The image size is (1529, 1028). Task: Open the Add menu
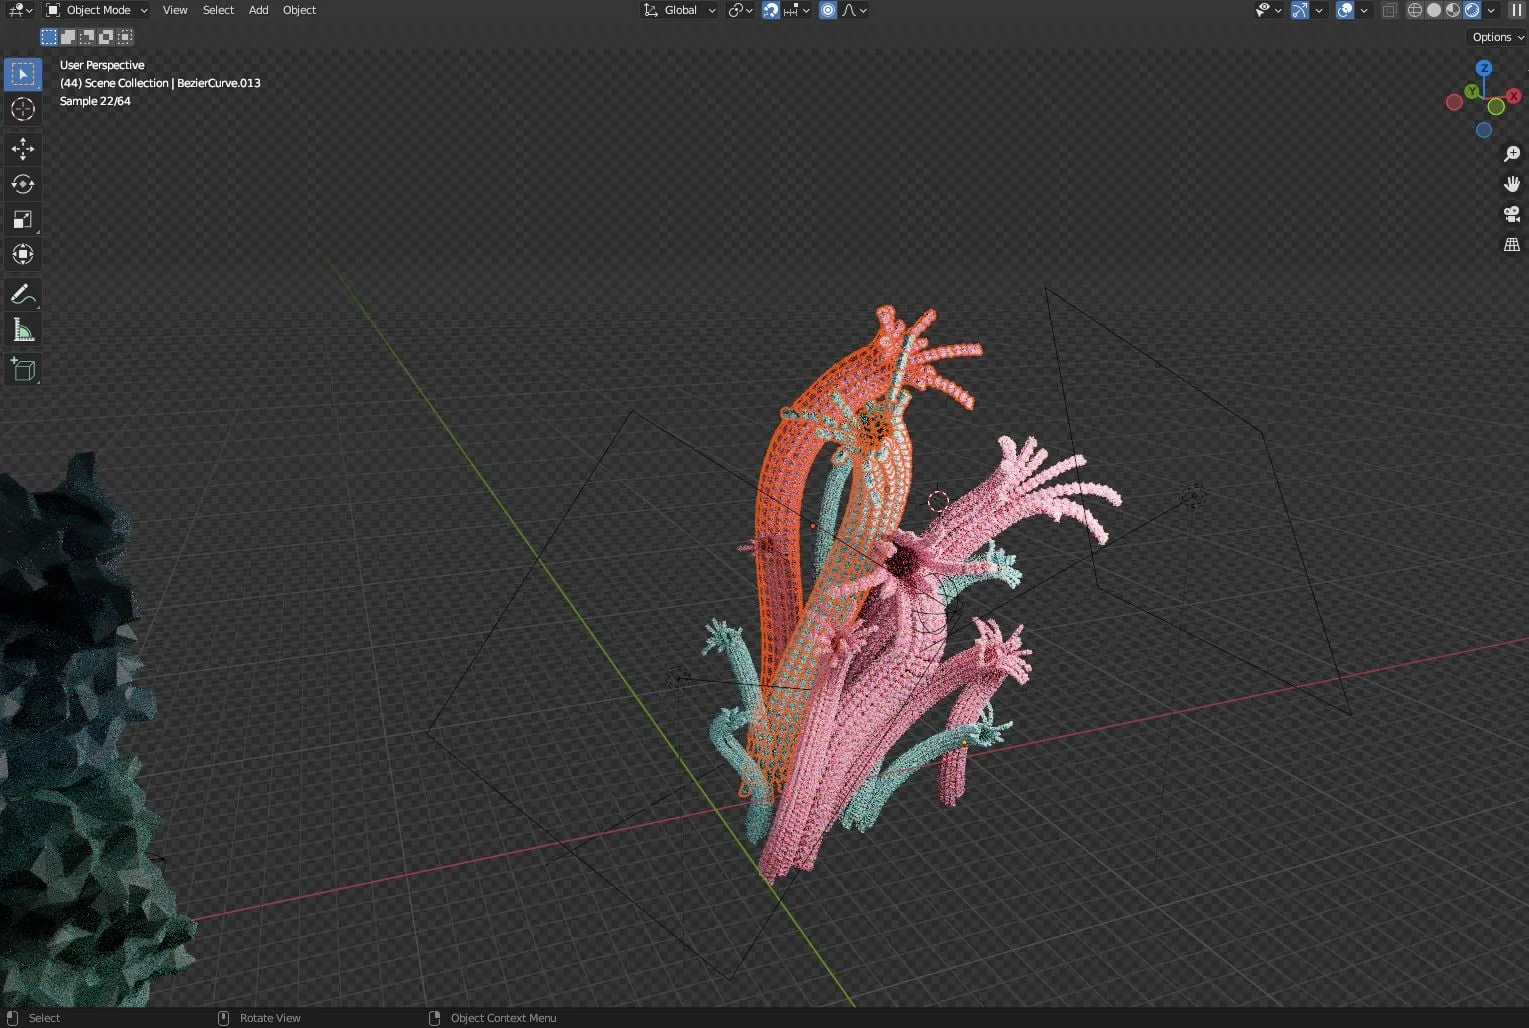[x=258, y=10]
